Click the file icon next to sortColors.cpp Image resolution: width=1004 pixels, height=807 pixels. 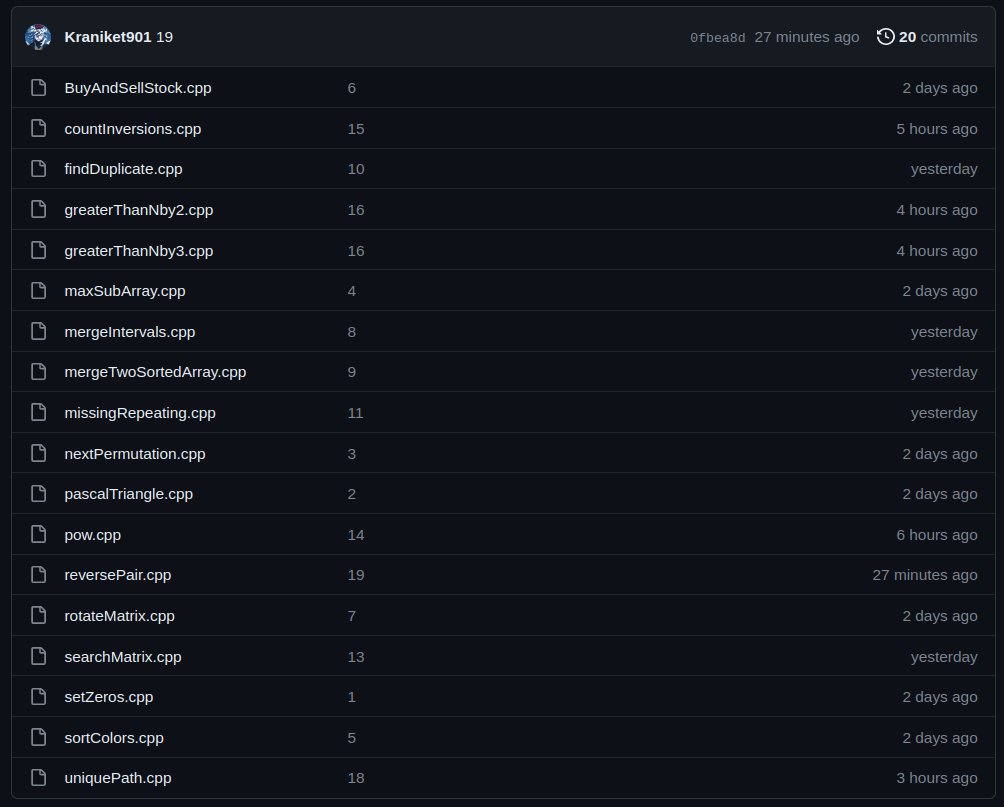pos(38,737)
